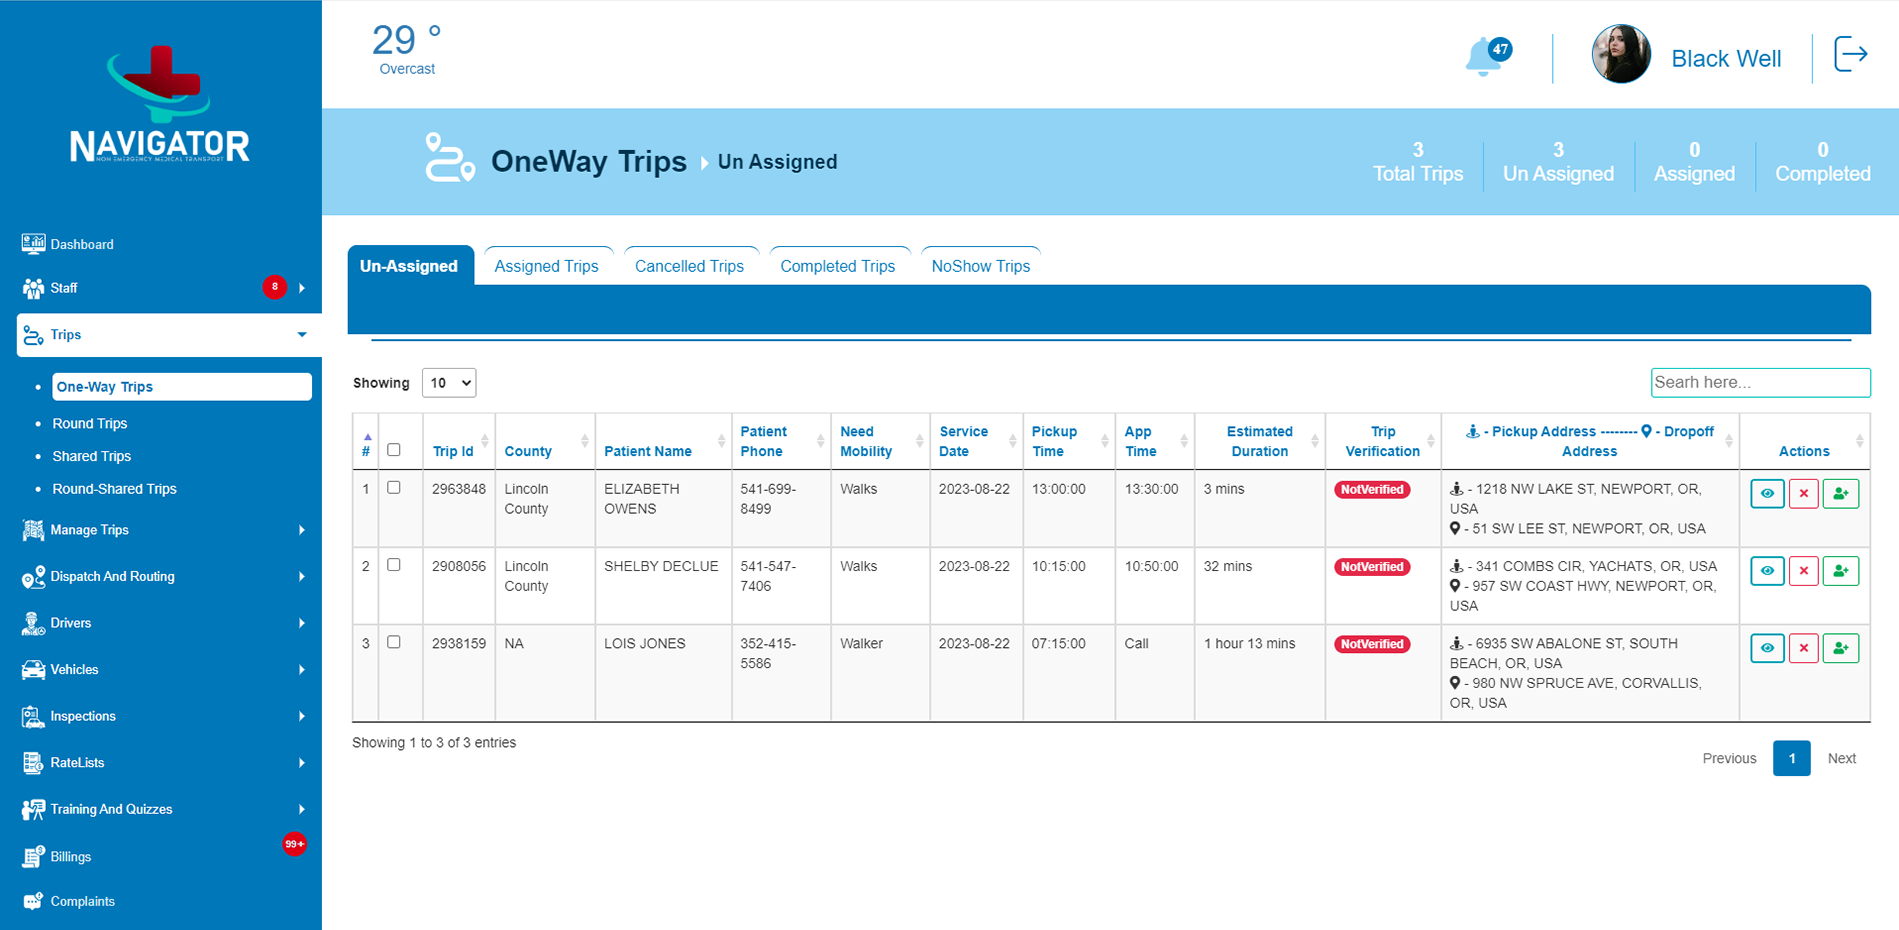Expand the Vehicles sidebar section
The height and width of the screenshot is (930, 1899).
(75, 669)
